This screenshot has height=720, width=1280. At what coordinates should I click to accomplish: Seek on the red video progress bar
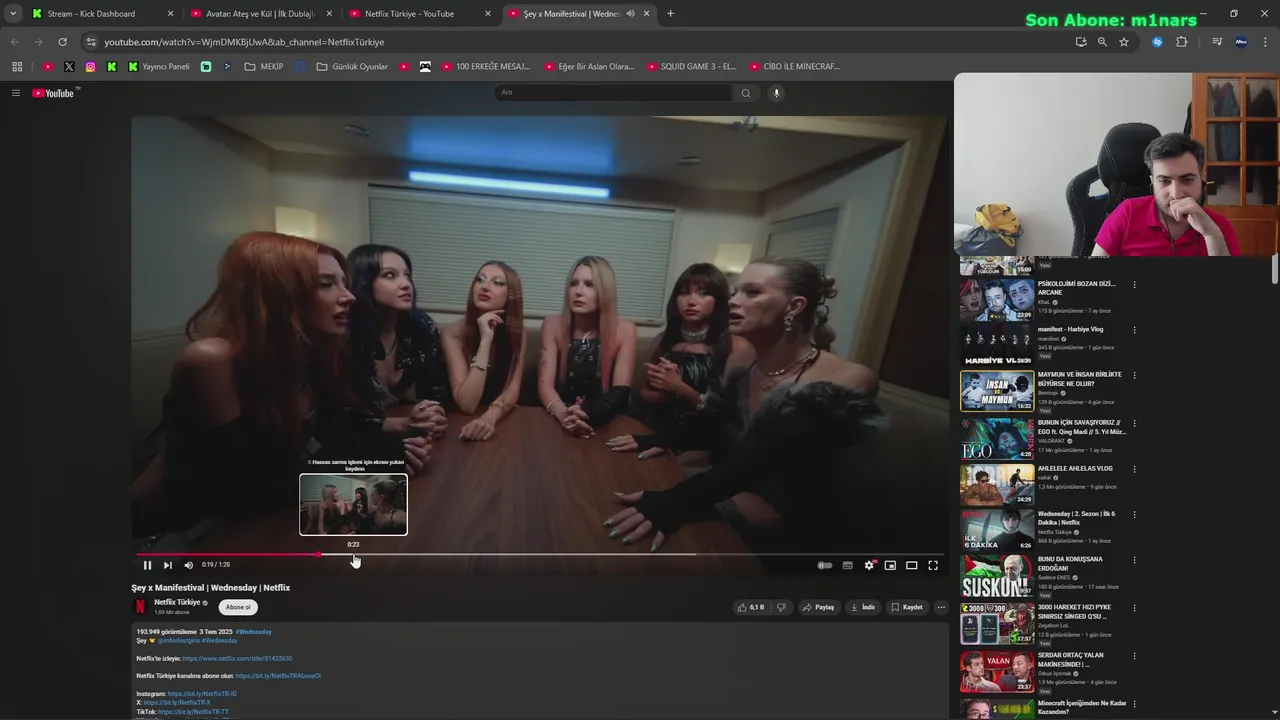(x=540, y=554)
